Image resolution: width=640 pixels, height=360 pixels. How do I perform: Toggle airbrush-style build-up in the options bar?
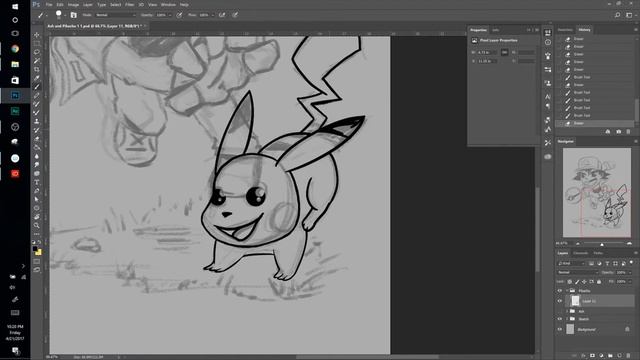(222, 15)
